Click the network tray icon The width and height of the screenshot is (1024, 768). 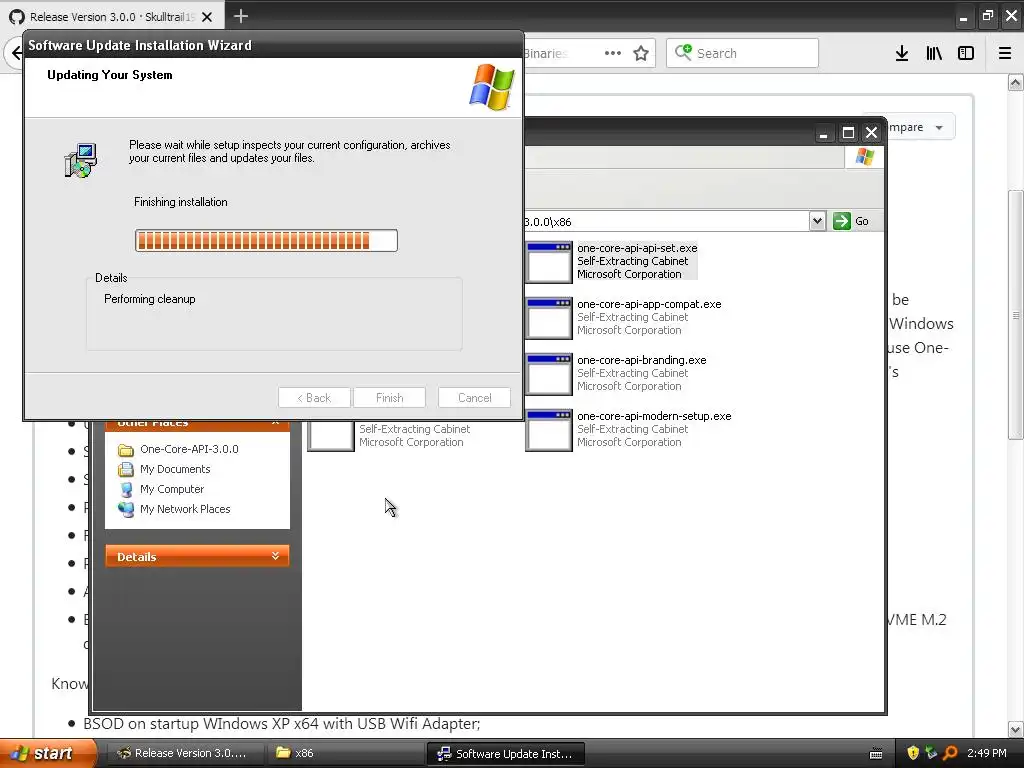click(x=931, y=753)
